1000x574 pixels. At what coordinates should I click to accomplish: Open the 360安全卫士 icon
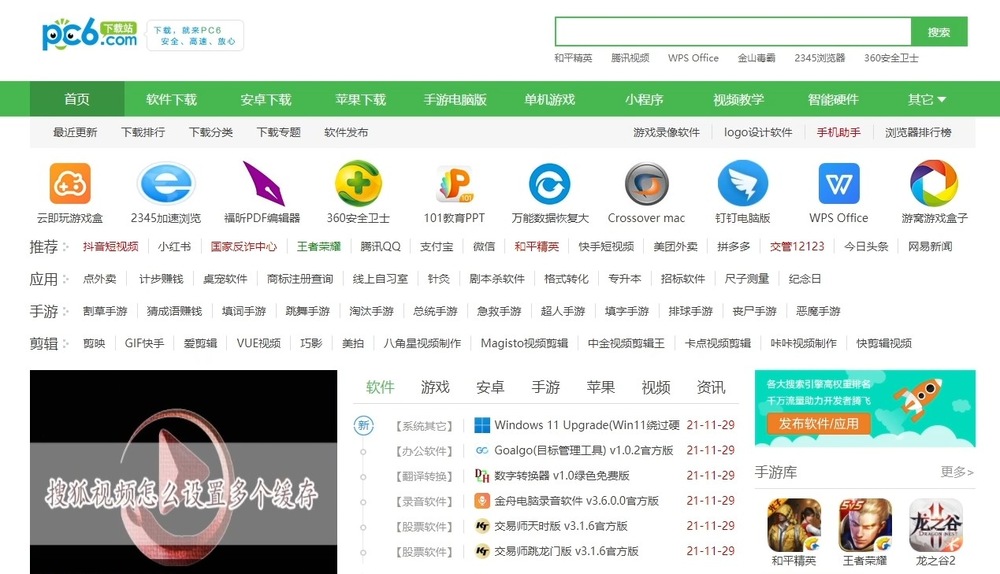click(358, 184)
